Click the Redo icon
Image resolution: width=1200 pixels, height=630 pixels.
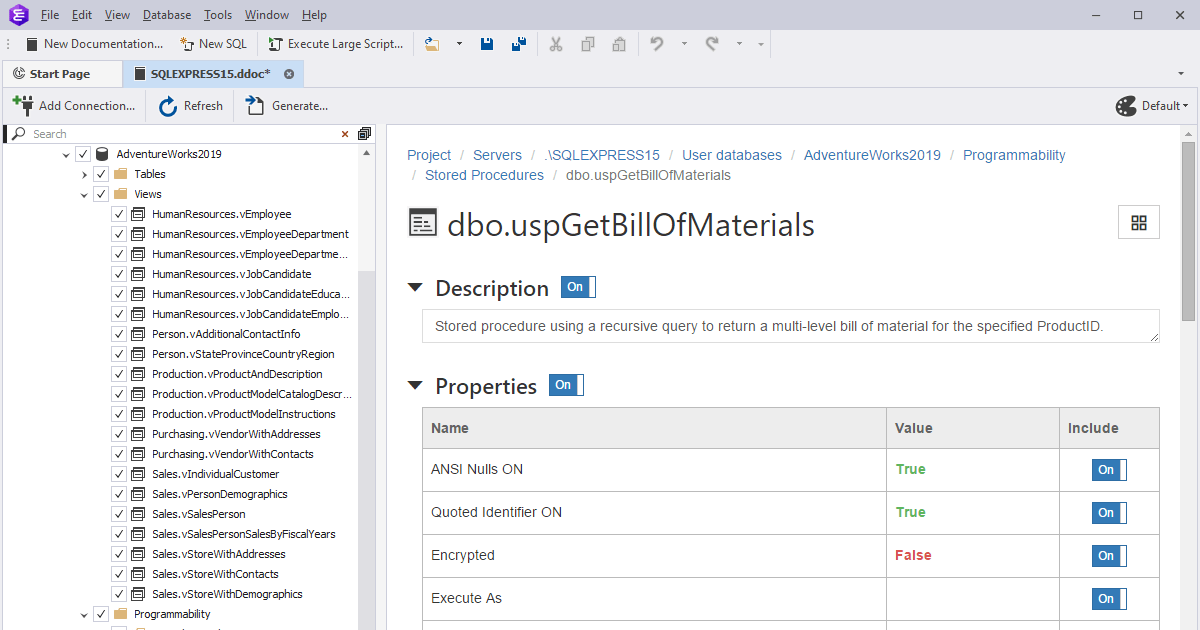click(711, 44)
